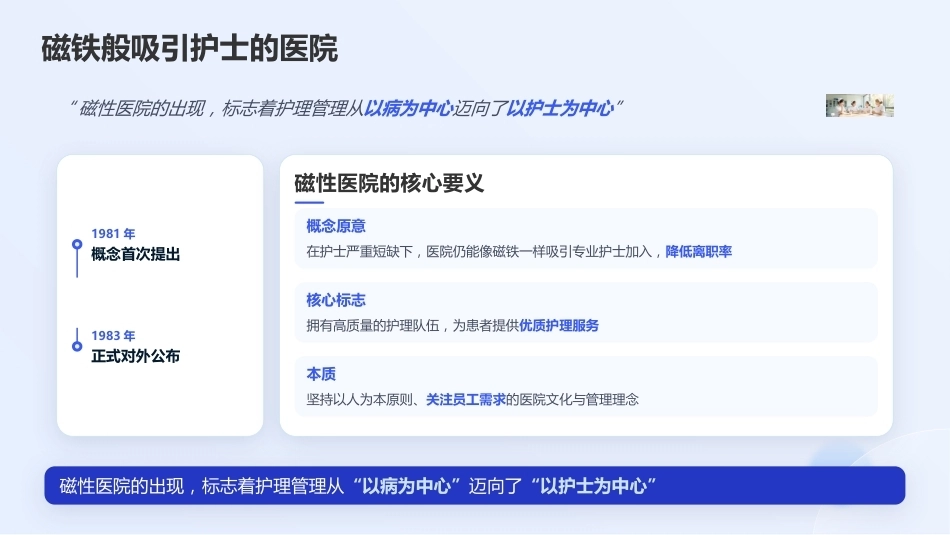Click the blue bottom banner summary text
The width and height of the screenshot is (950, 535).
[x=358, y=486]
